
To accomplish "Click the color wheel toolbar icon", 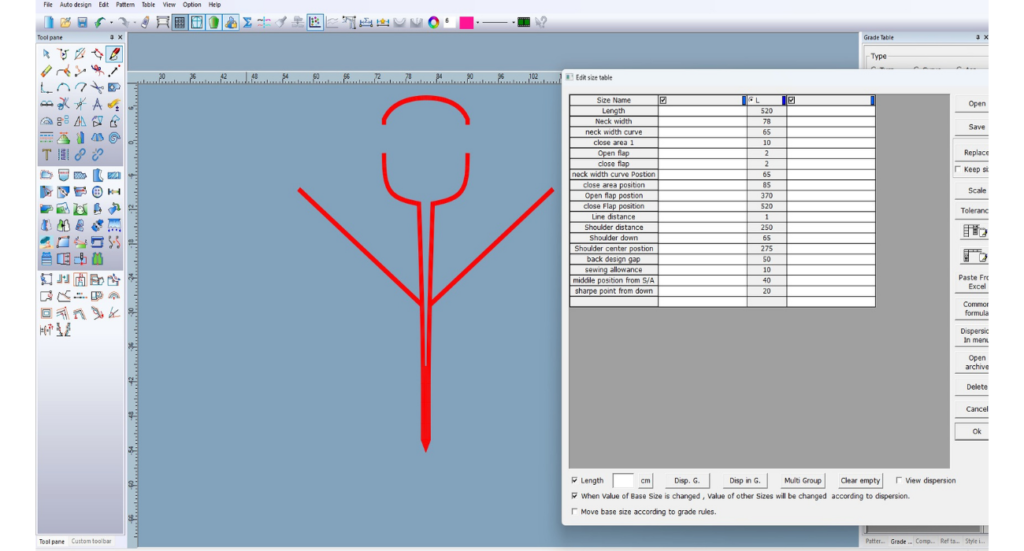I will pyautogui.click(x=434, y=22).
